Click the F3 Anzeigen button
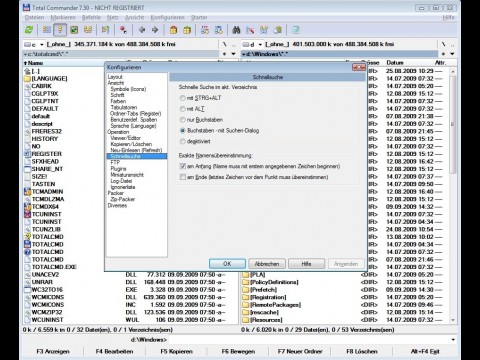The width and height of the screenshot is (480, 360). pos(53,351)
